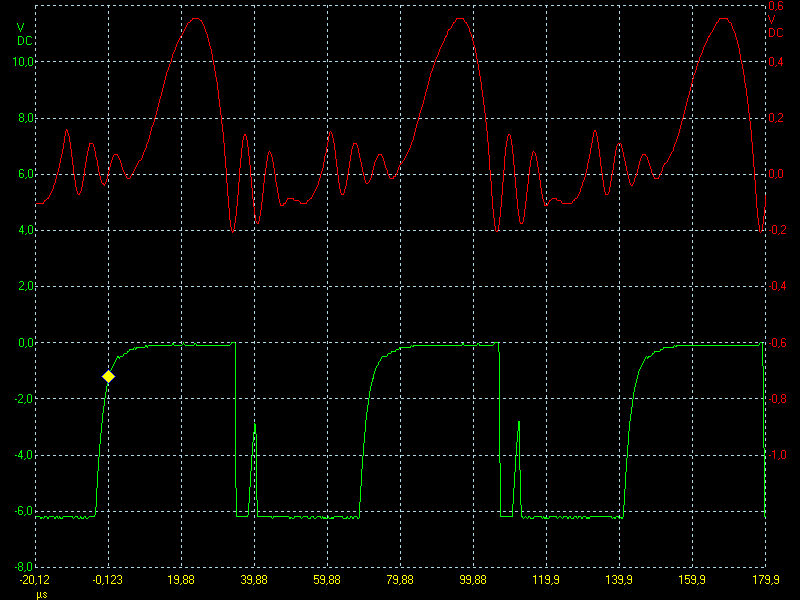Viewport: 800px width, 600px height.
Task: Click the green channel DC coupling label
Action: coord(24,41)
